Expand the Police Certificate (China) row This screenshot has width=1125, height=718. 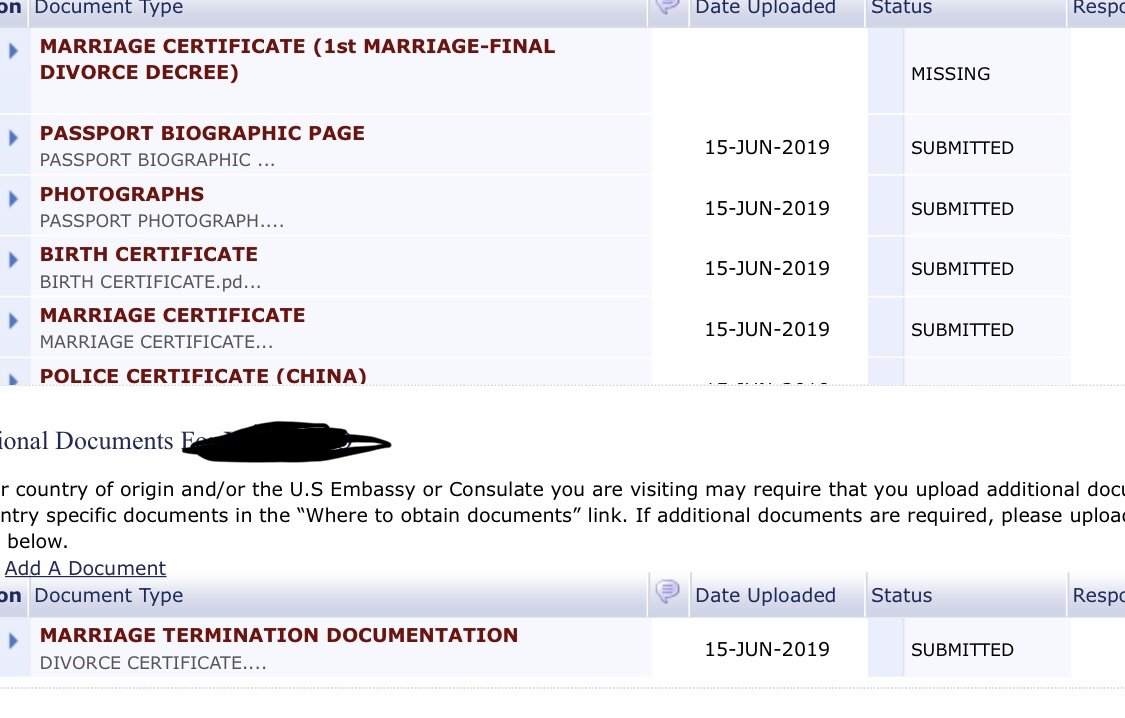pyautogui.click(x=13, y=379)
